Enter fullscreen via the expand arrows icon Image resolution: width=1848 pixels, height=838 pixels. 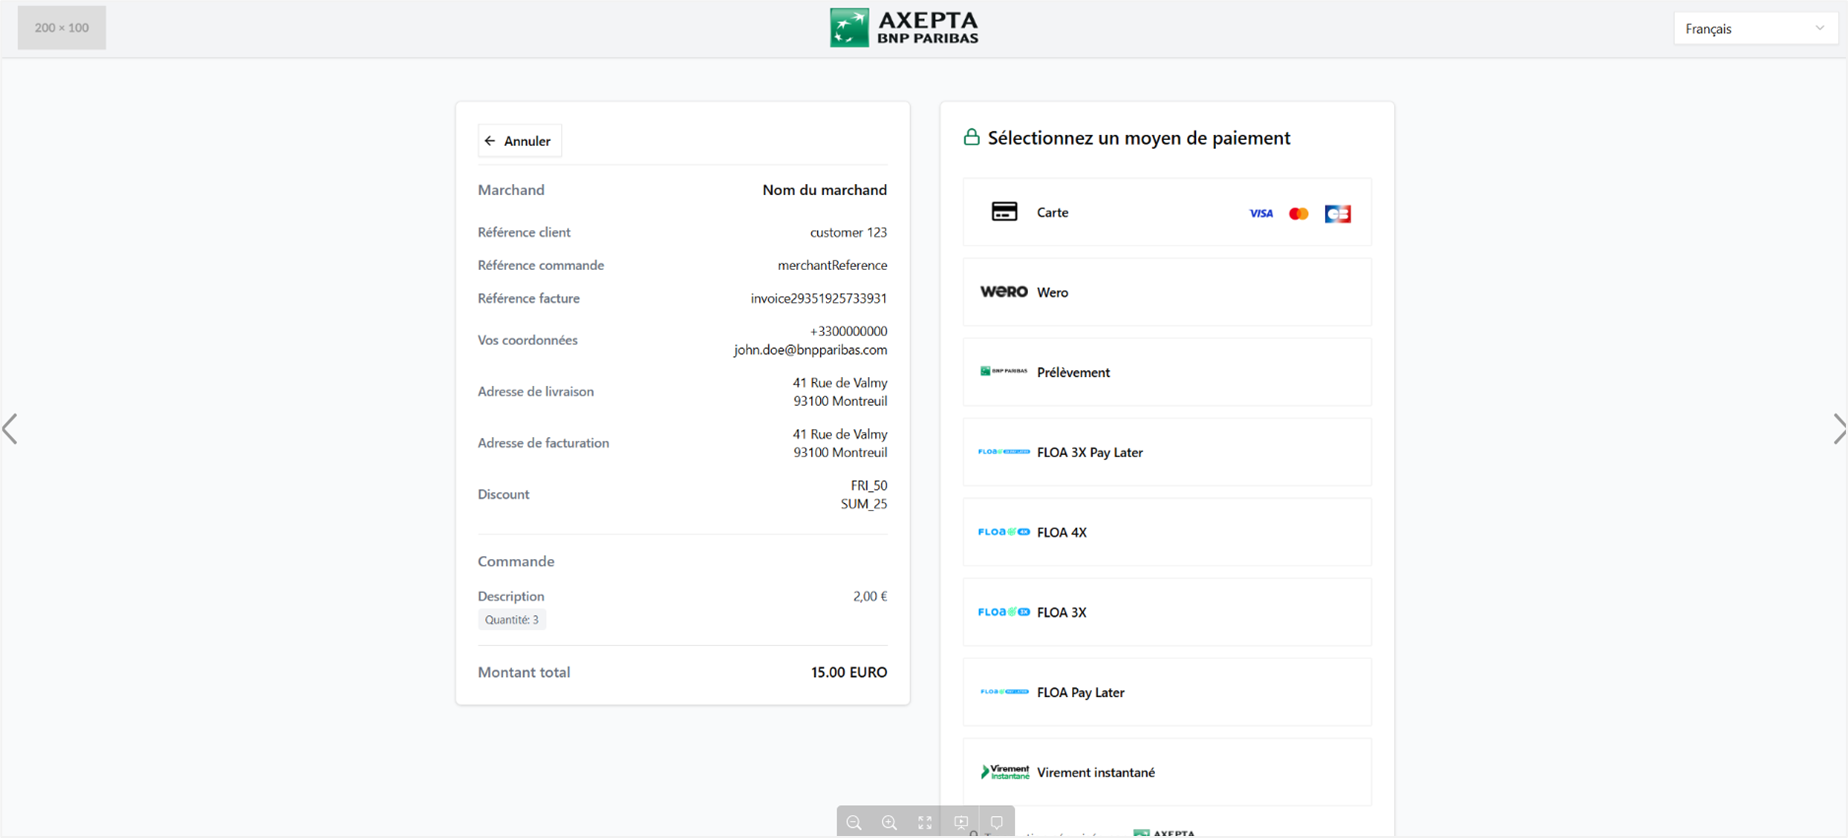click(x=925, y=822)
